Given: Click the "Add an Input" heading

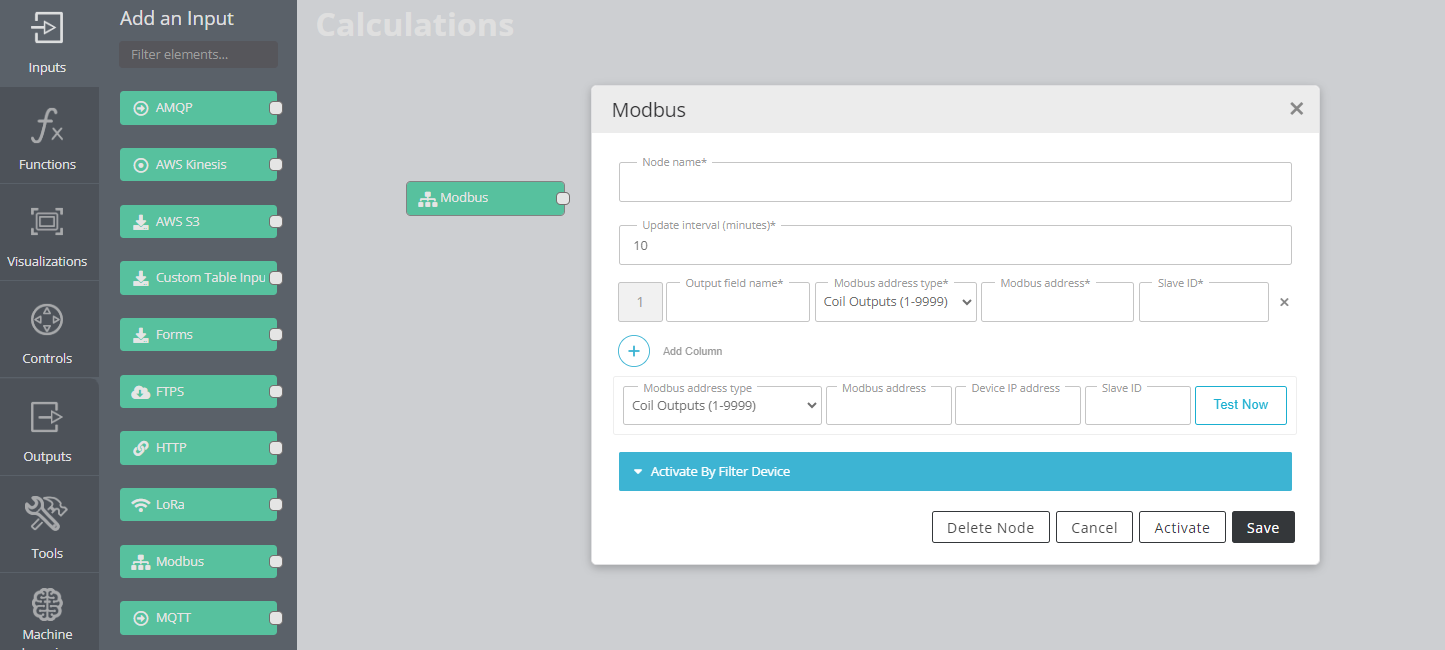Looking at the screenshot, I should pos(177,18).
